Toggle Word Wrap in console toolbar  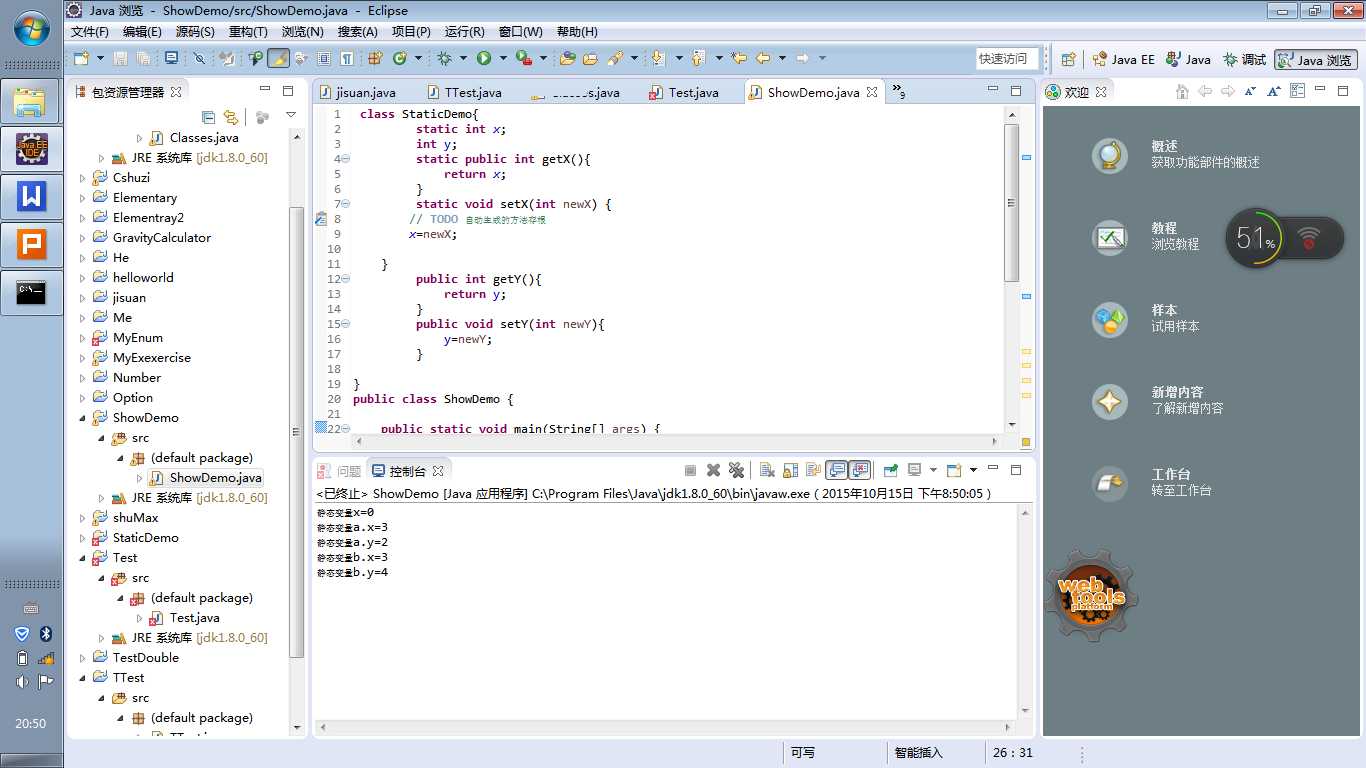(x=814, y=470)
